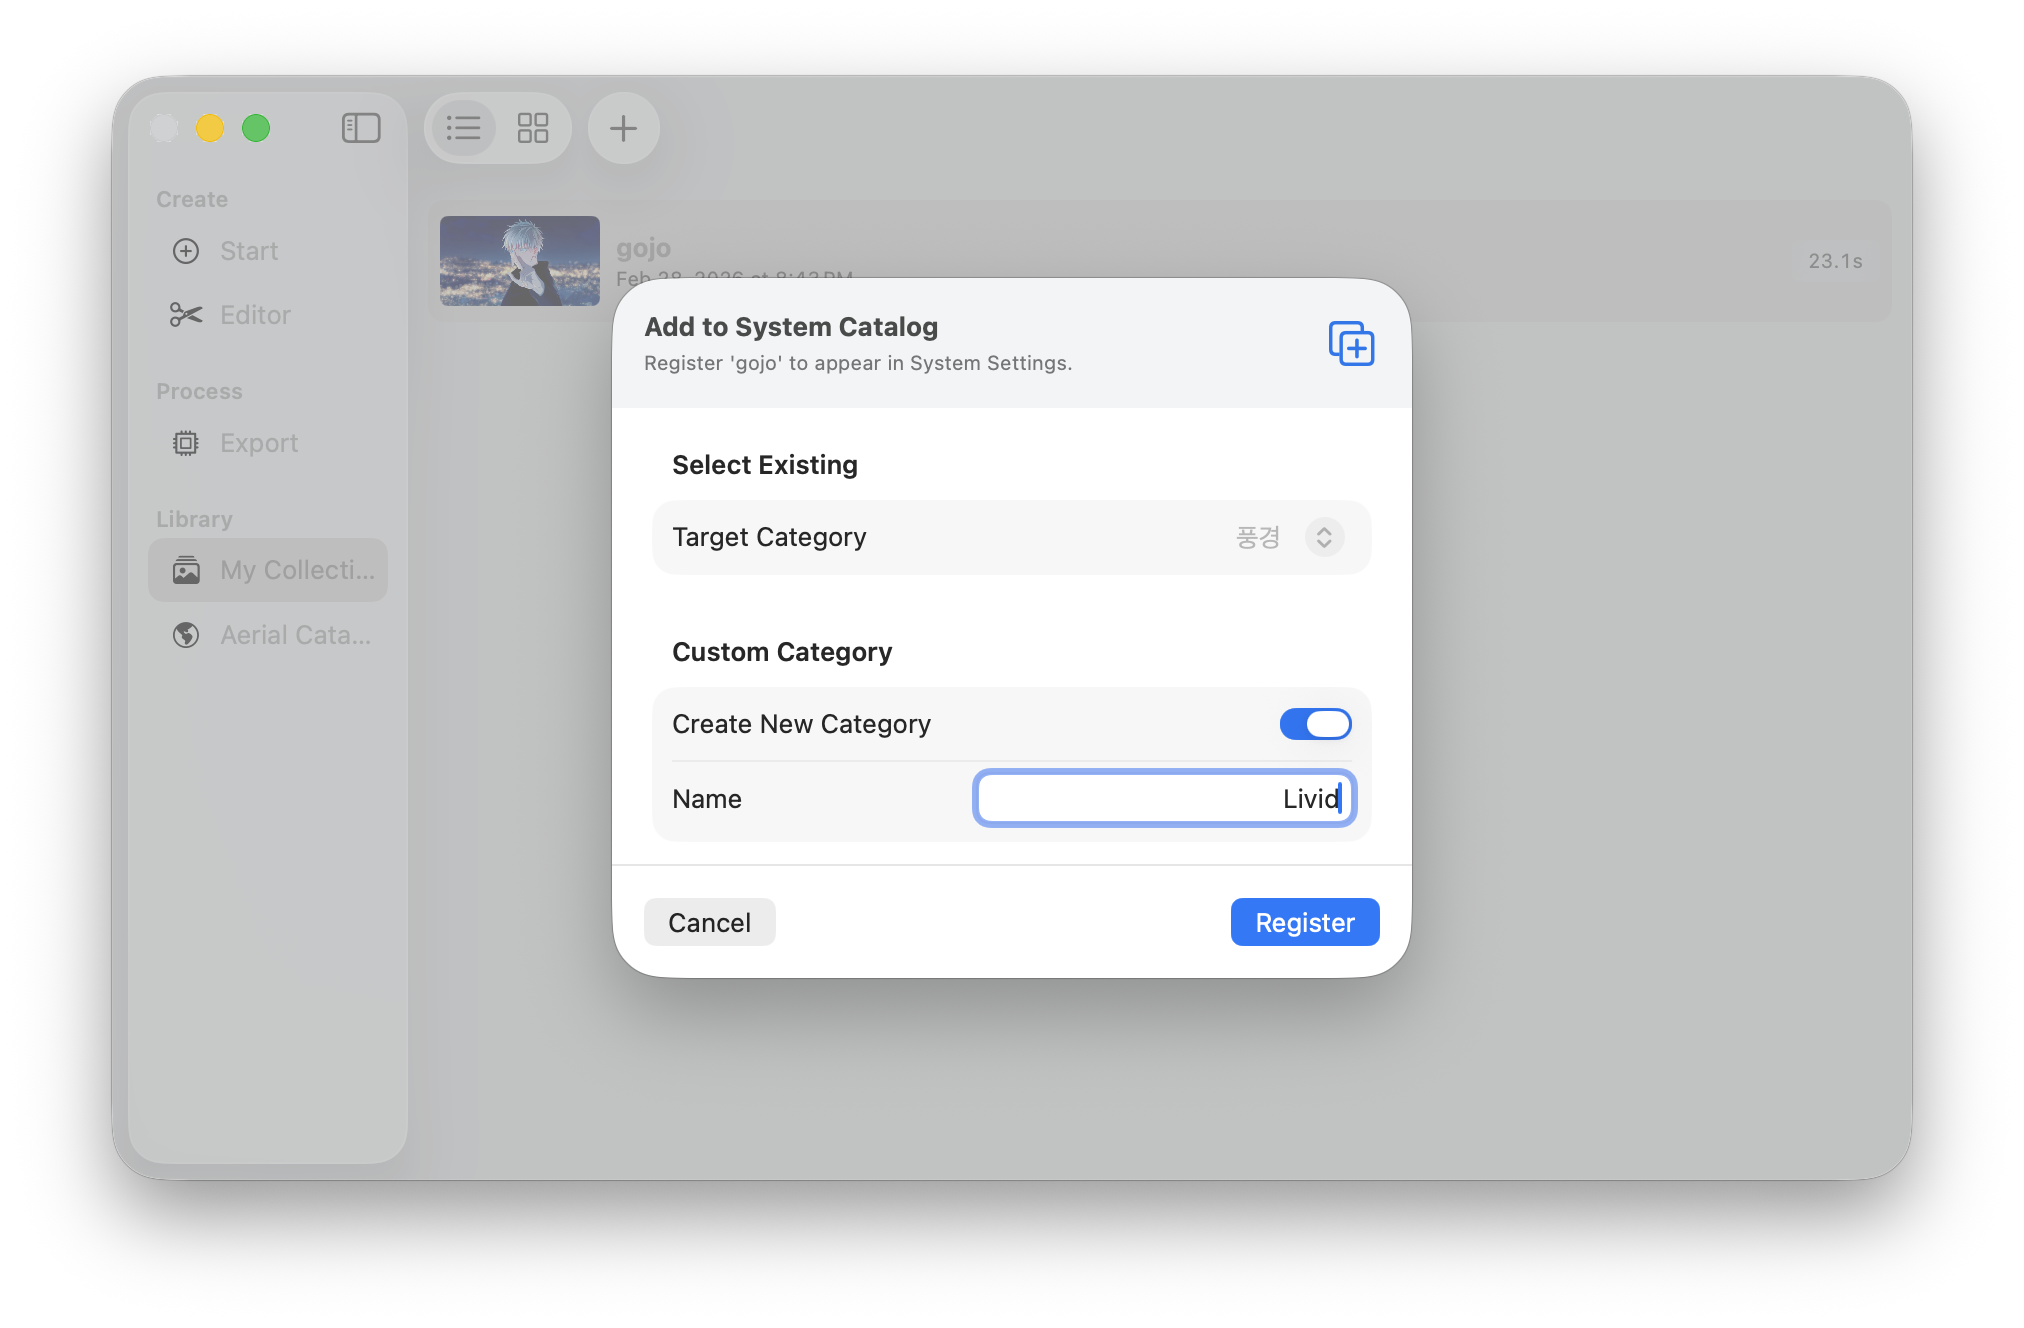The width and height of the screenshot is (2024, 1328).
Task: Open the Editor scissors icon
Action: (x=186, y=315)
